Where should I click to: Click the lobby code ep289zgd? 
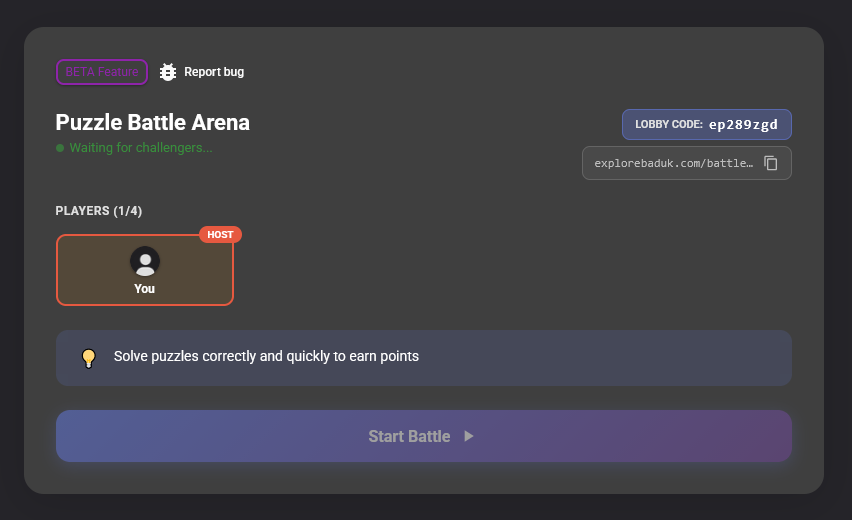(743, 125)
